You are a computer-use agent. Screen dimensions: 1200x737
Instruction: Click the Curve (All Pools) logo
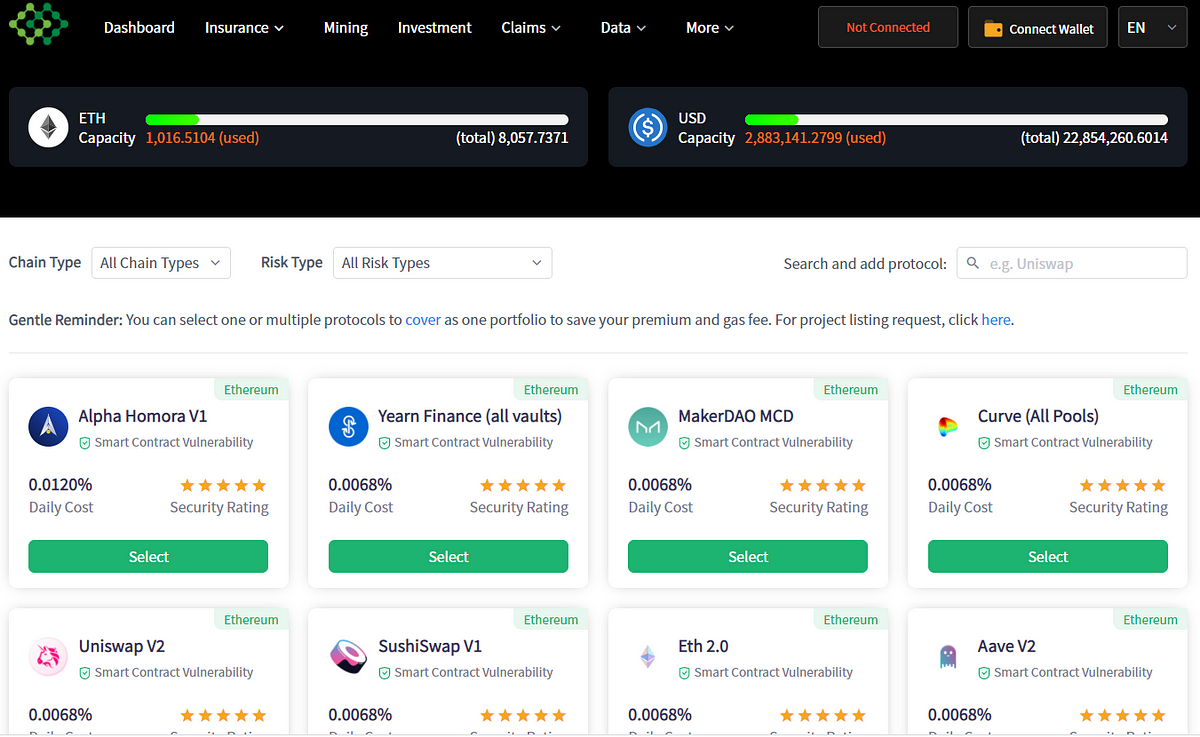(x=948, y=427)
